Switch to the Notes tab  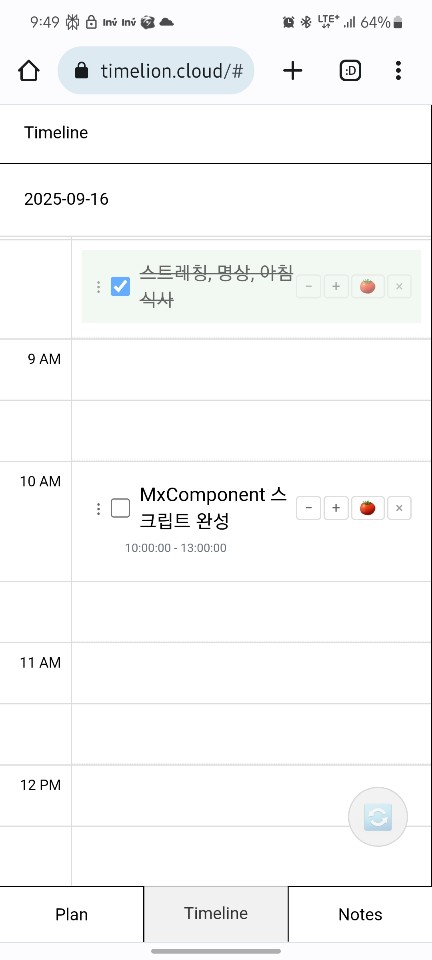point(360,914)
